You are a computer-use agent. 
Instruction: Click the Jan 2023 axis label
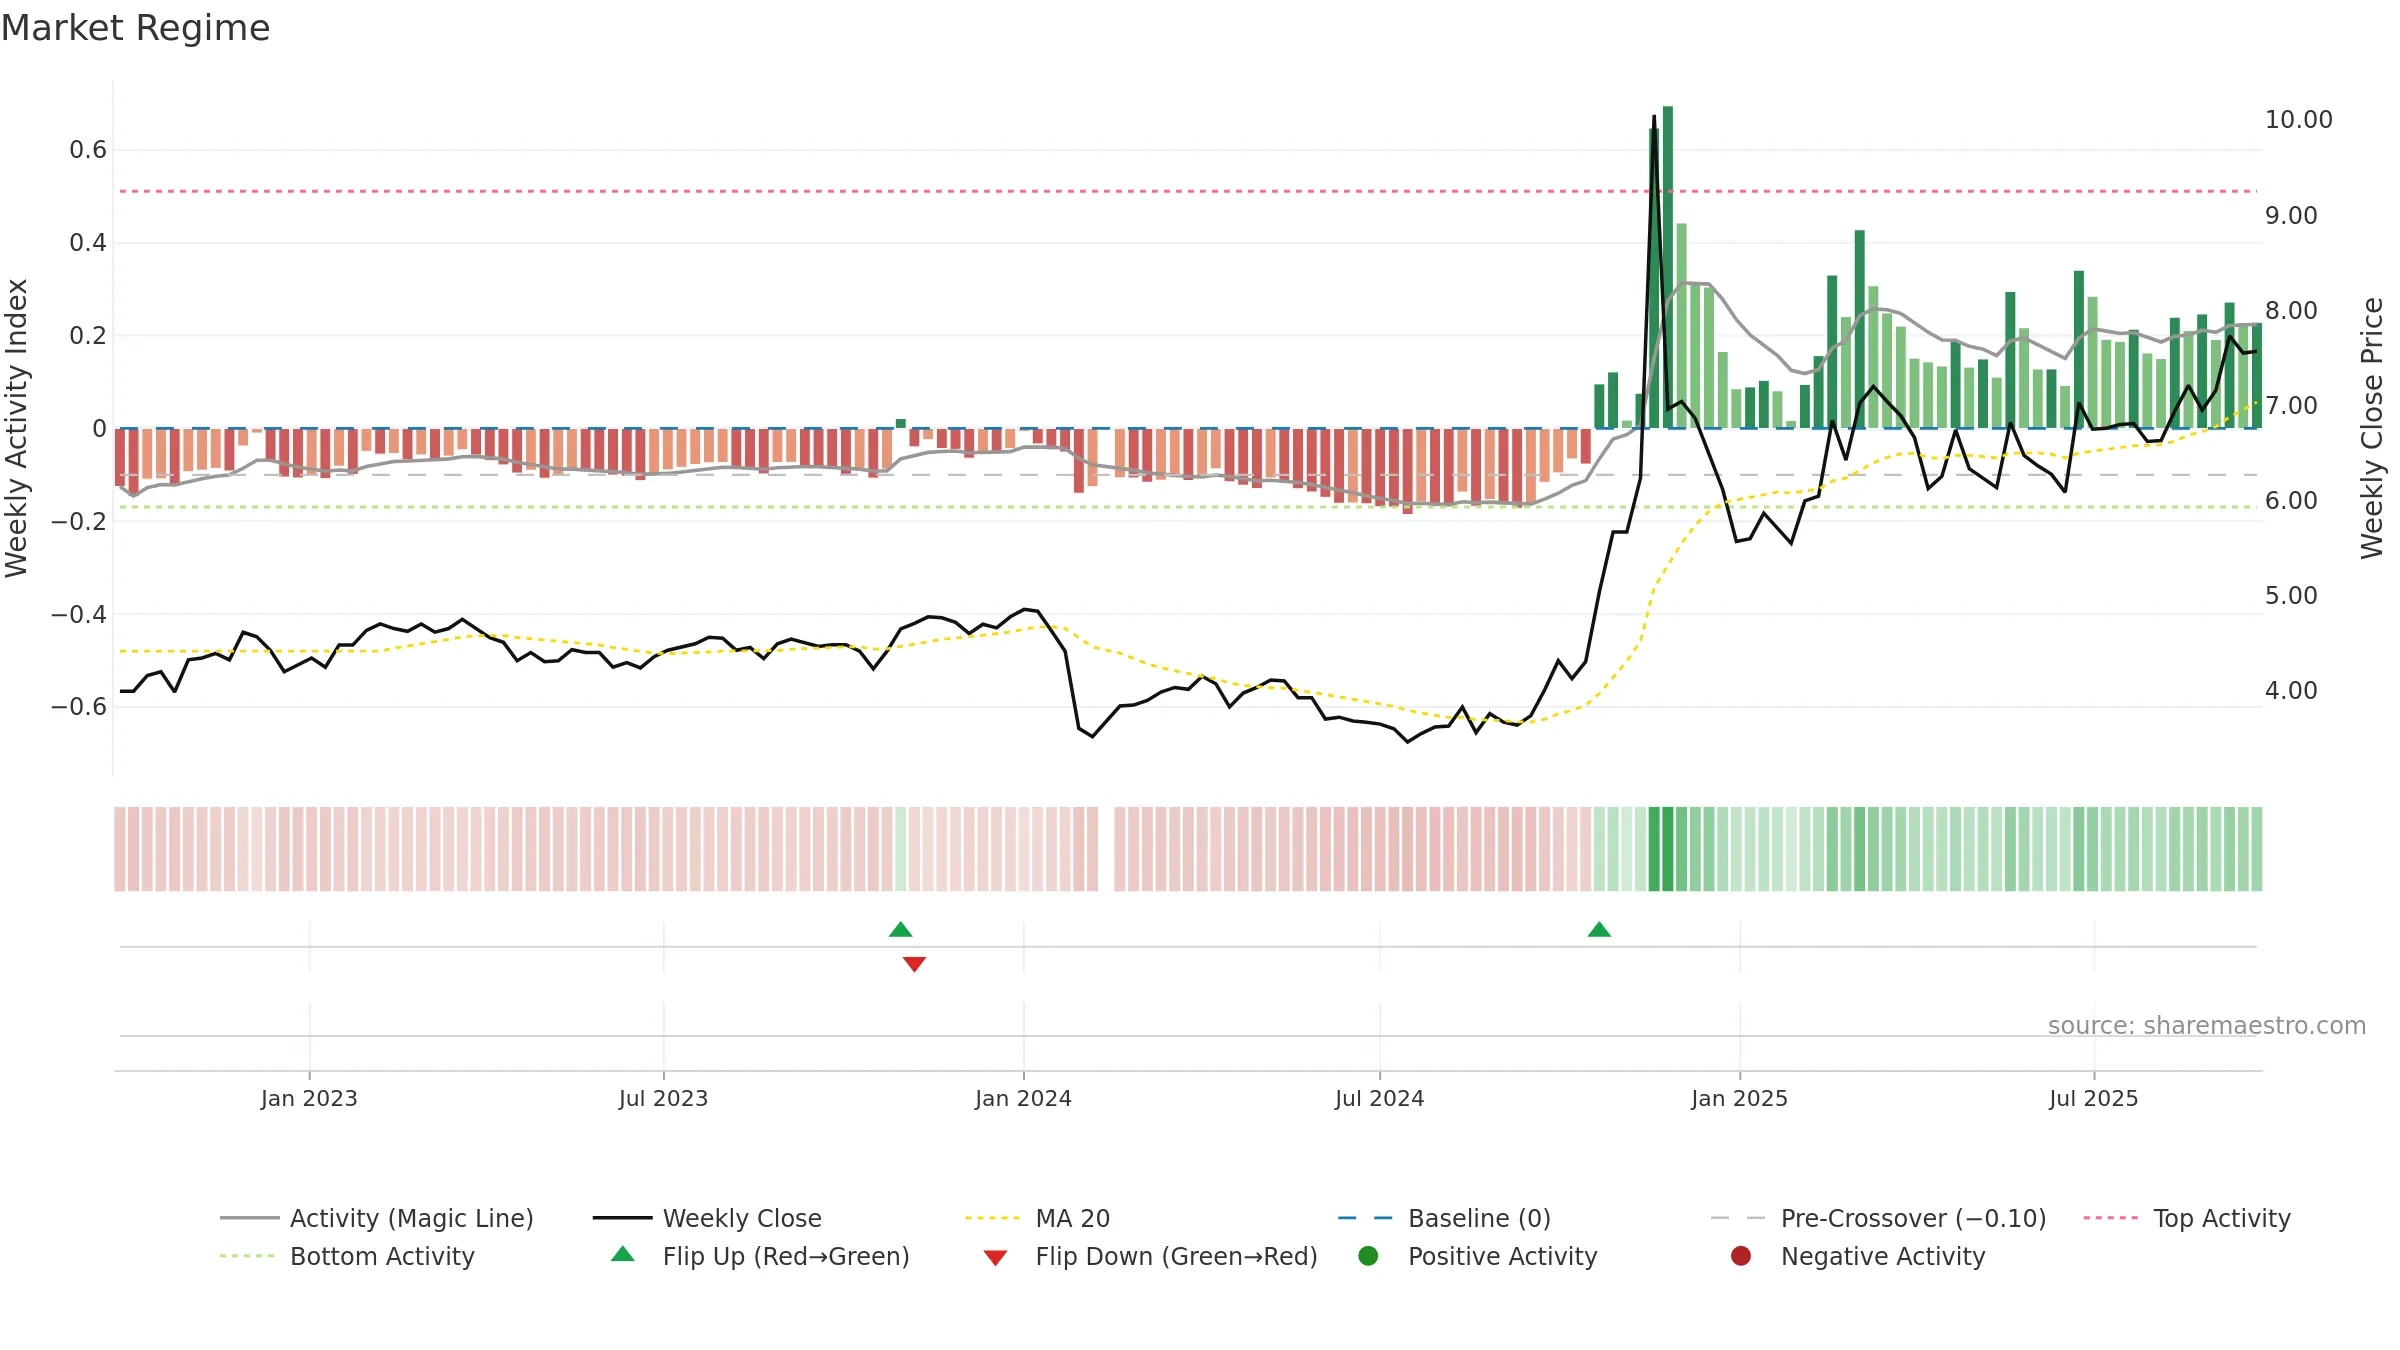click(309, 1099)
